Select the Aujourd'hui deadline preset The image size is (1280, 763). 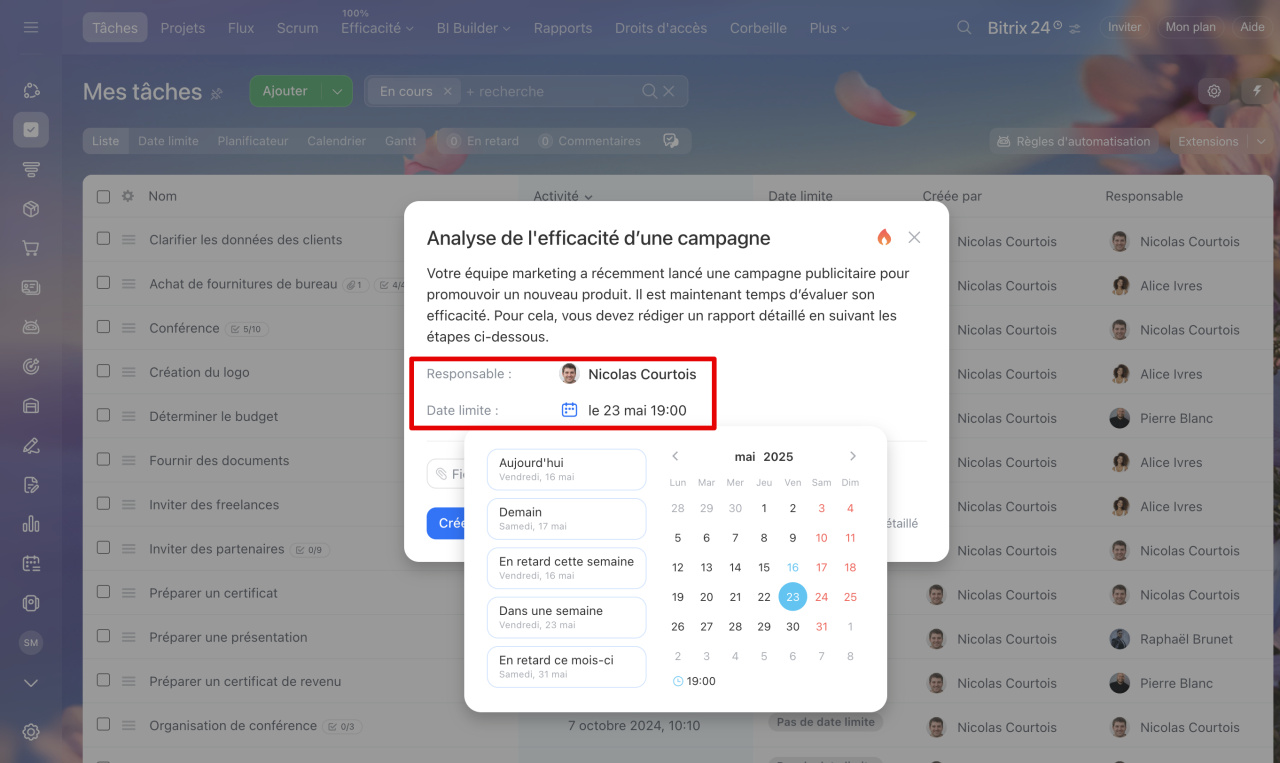tap(566, 469)
